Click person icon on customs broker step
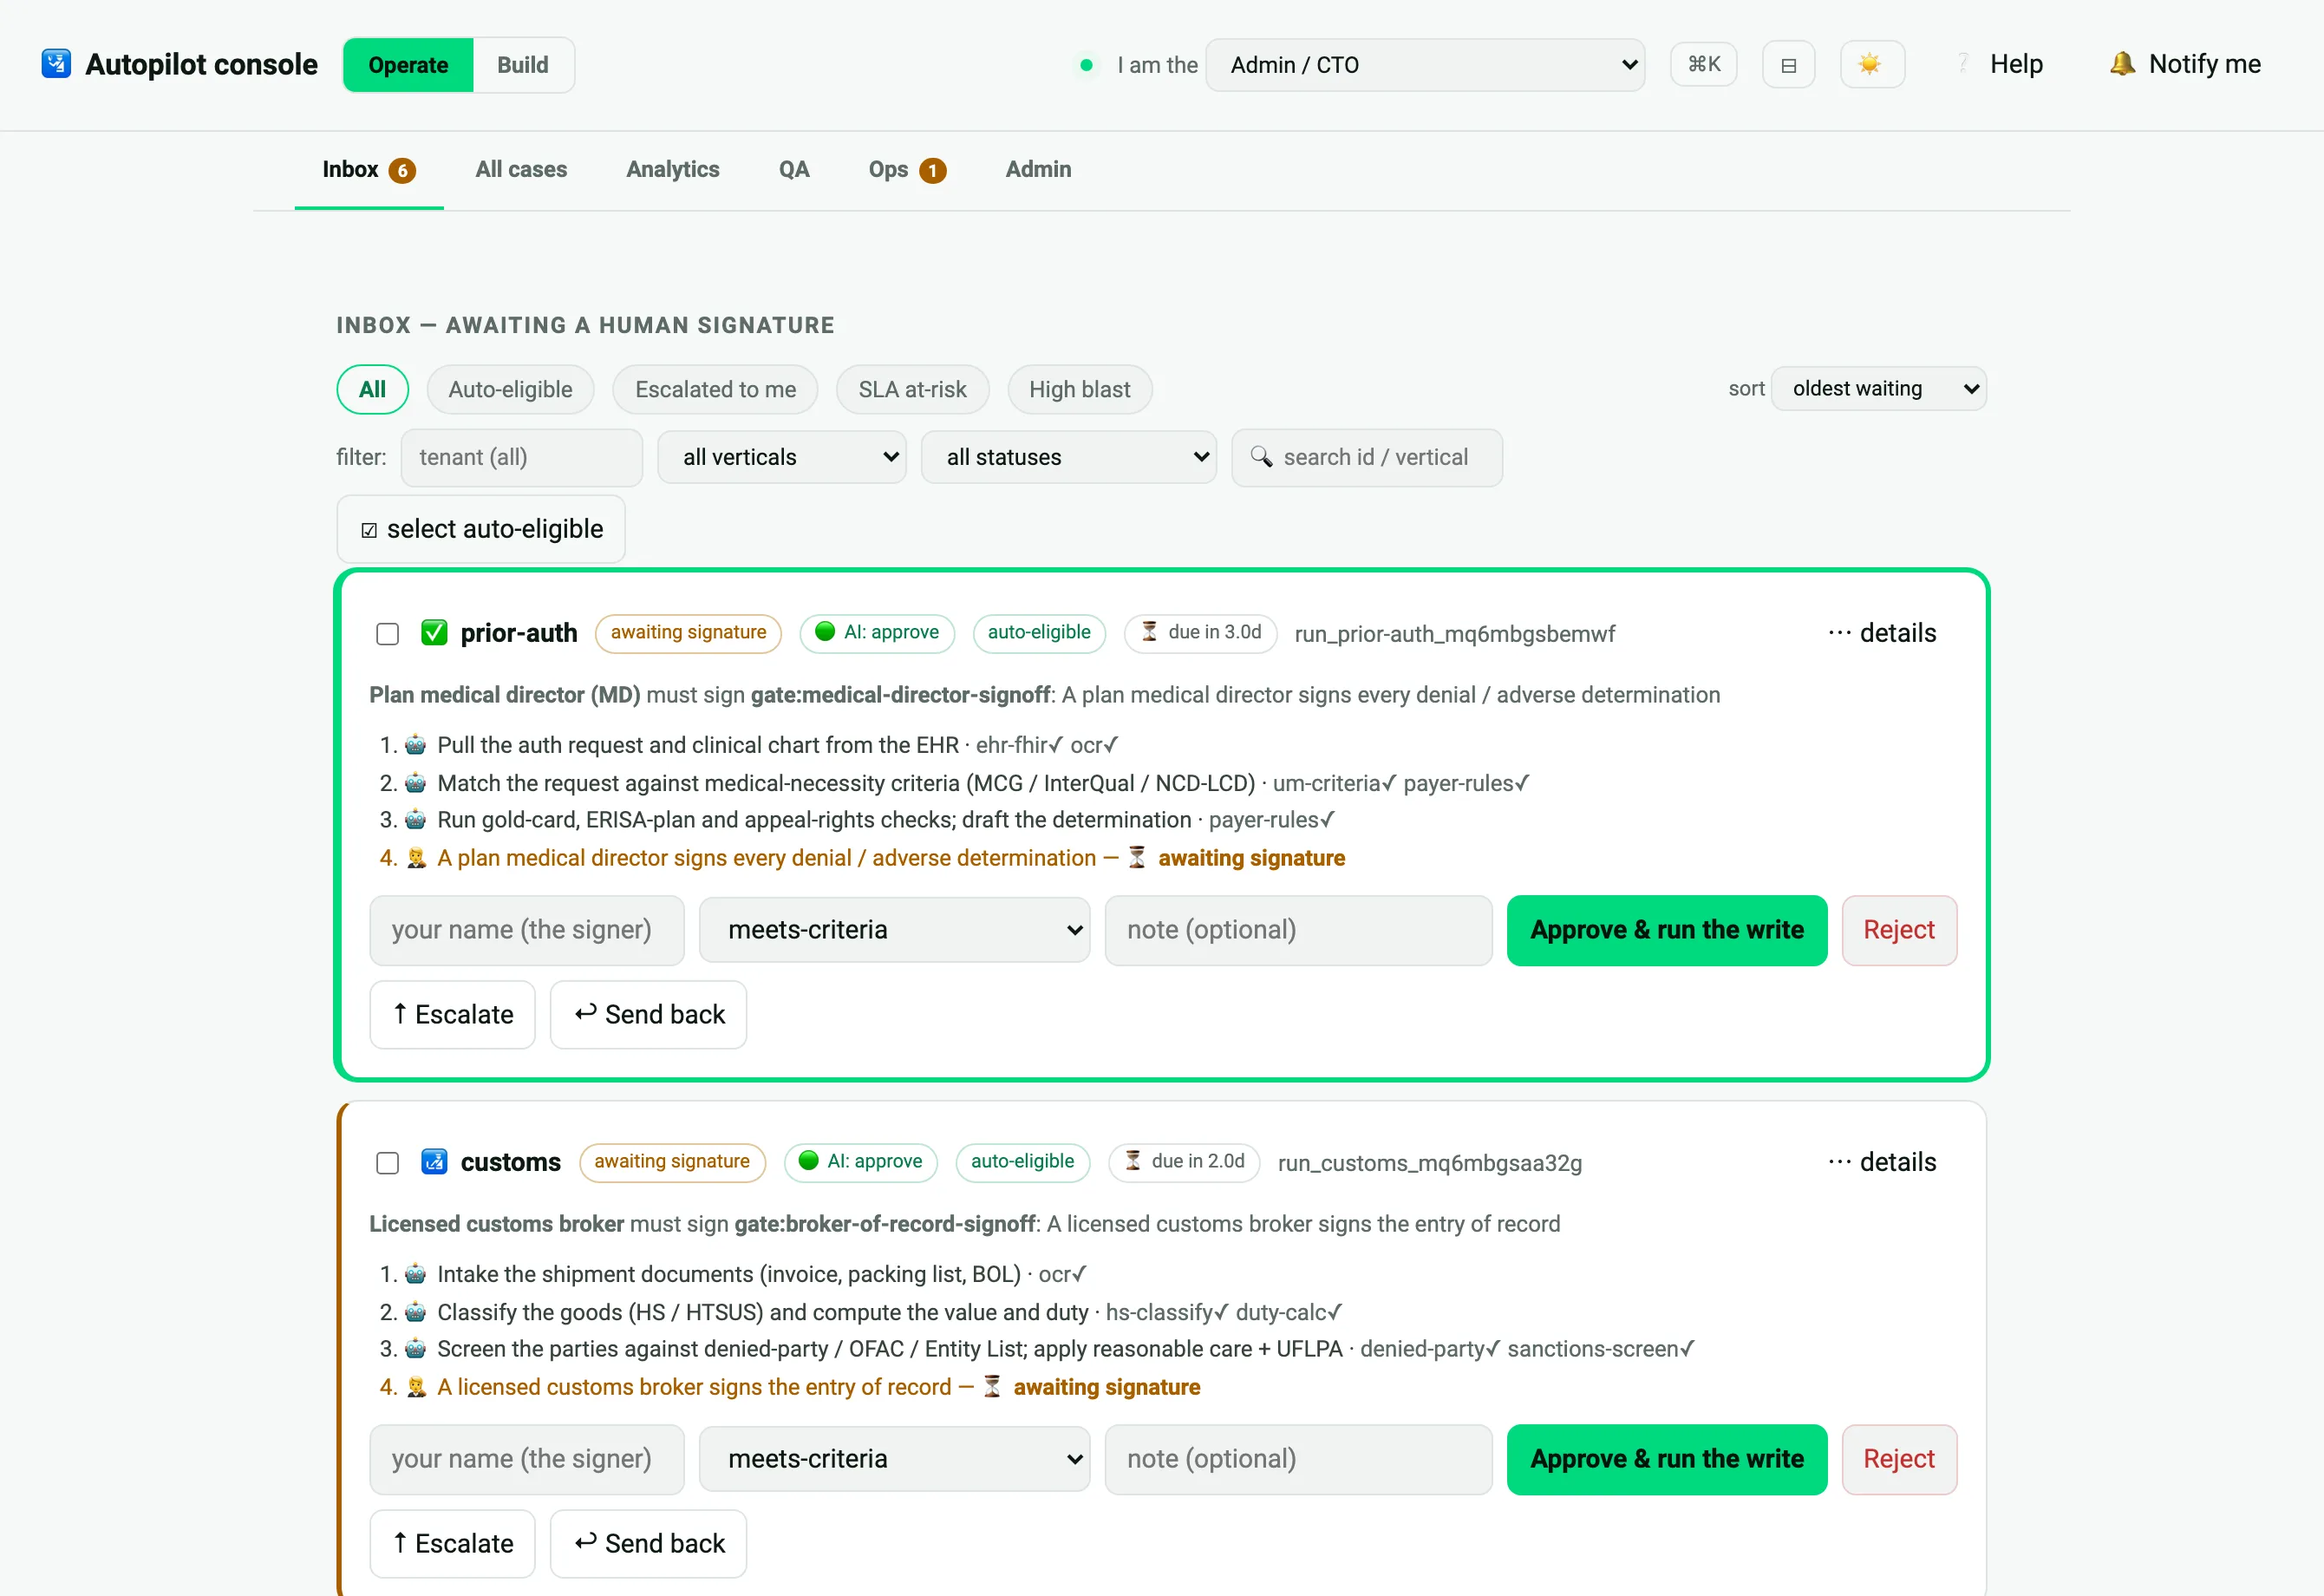 click(416, 1387)
